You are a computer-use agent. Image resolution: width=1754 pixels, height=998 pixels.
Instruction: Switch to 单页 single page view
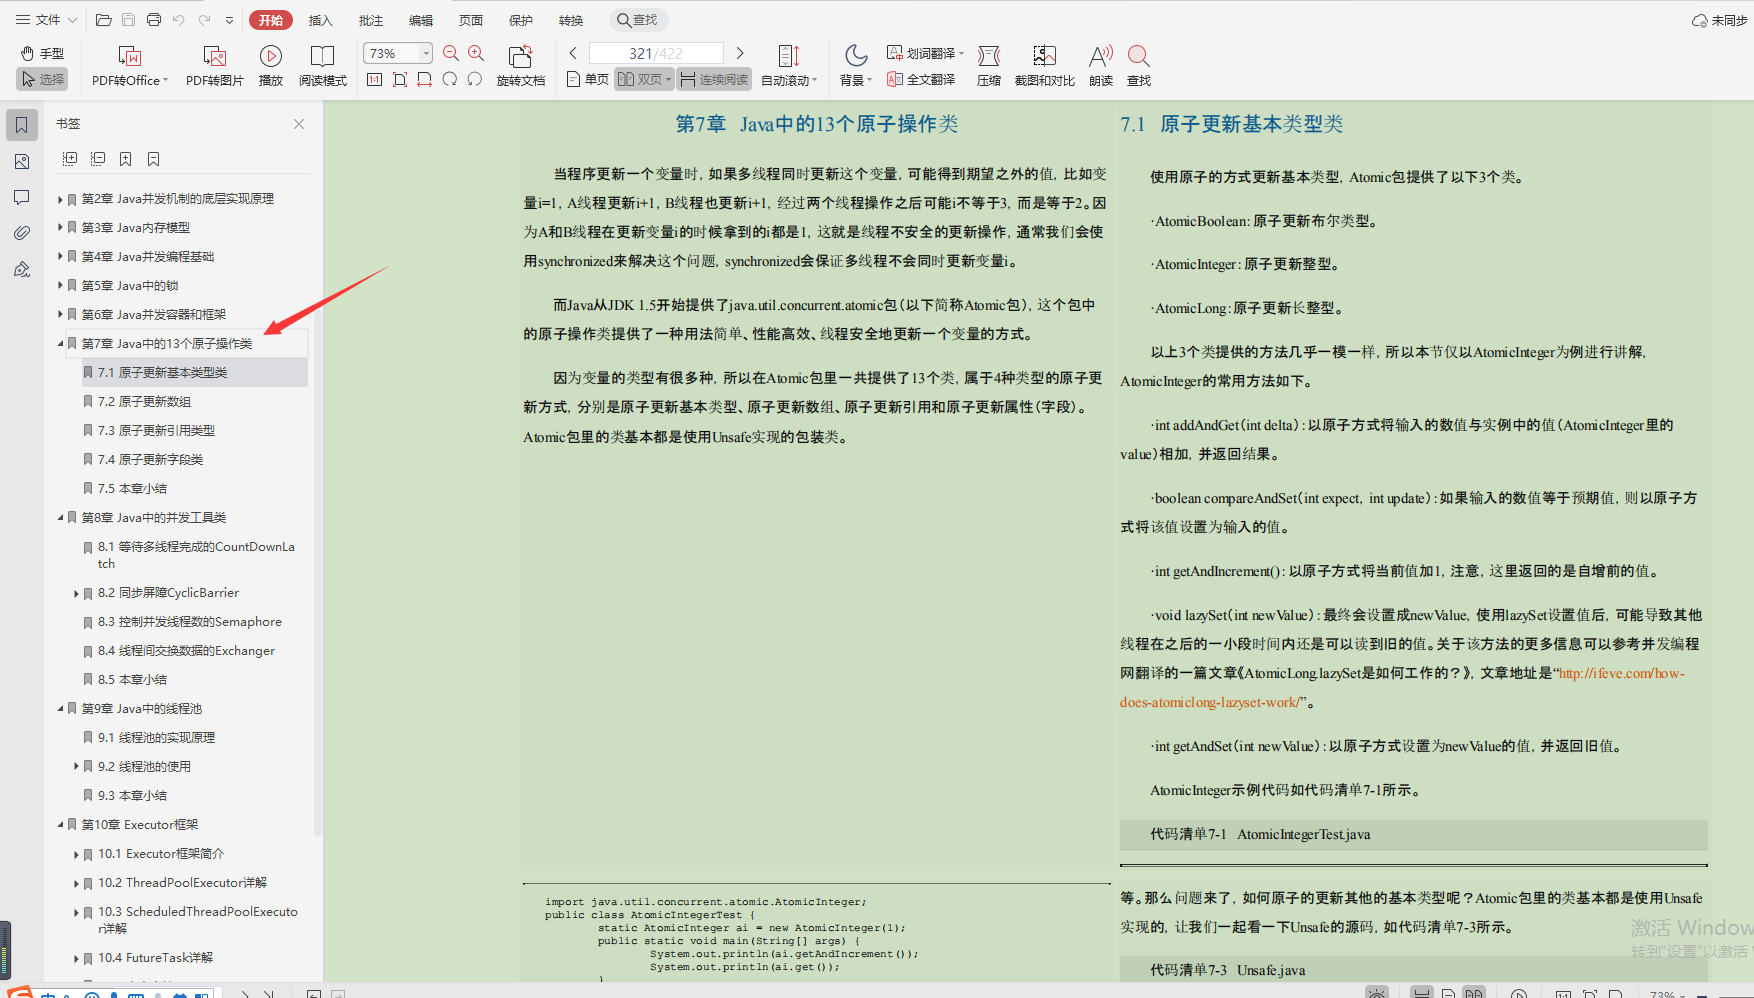(x=587, y=79)
